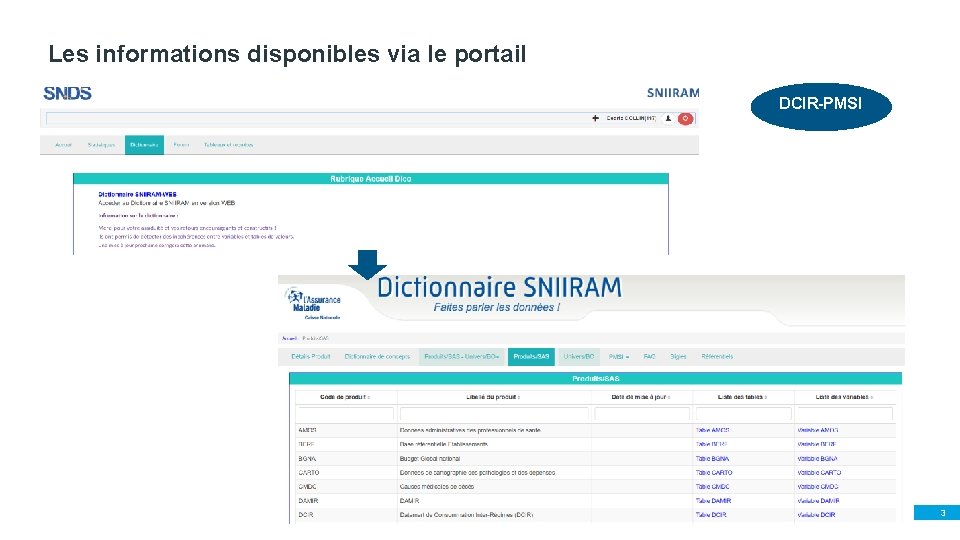Viewport: 960px width, 540px height.
Task: Open the user profile icon
Action: [x=669, y=118]
